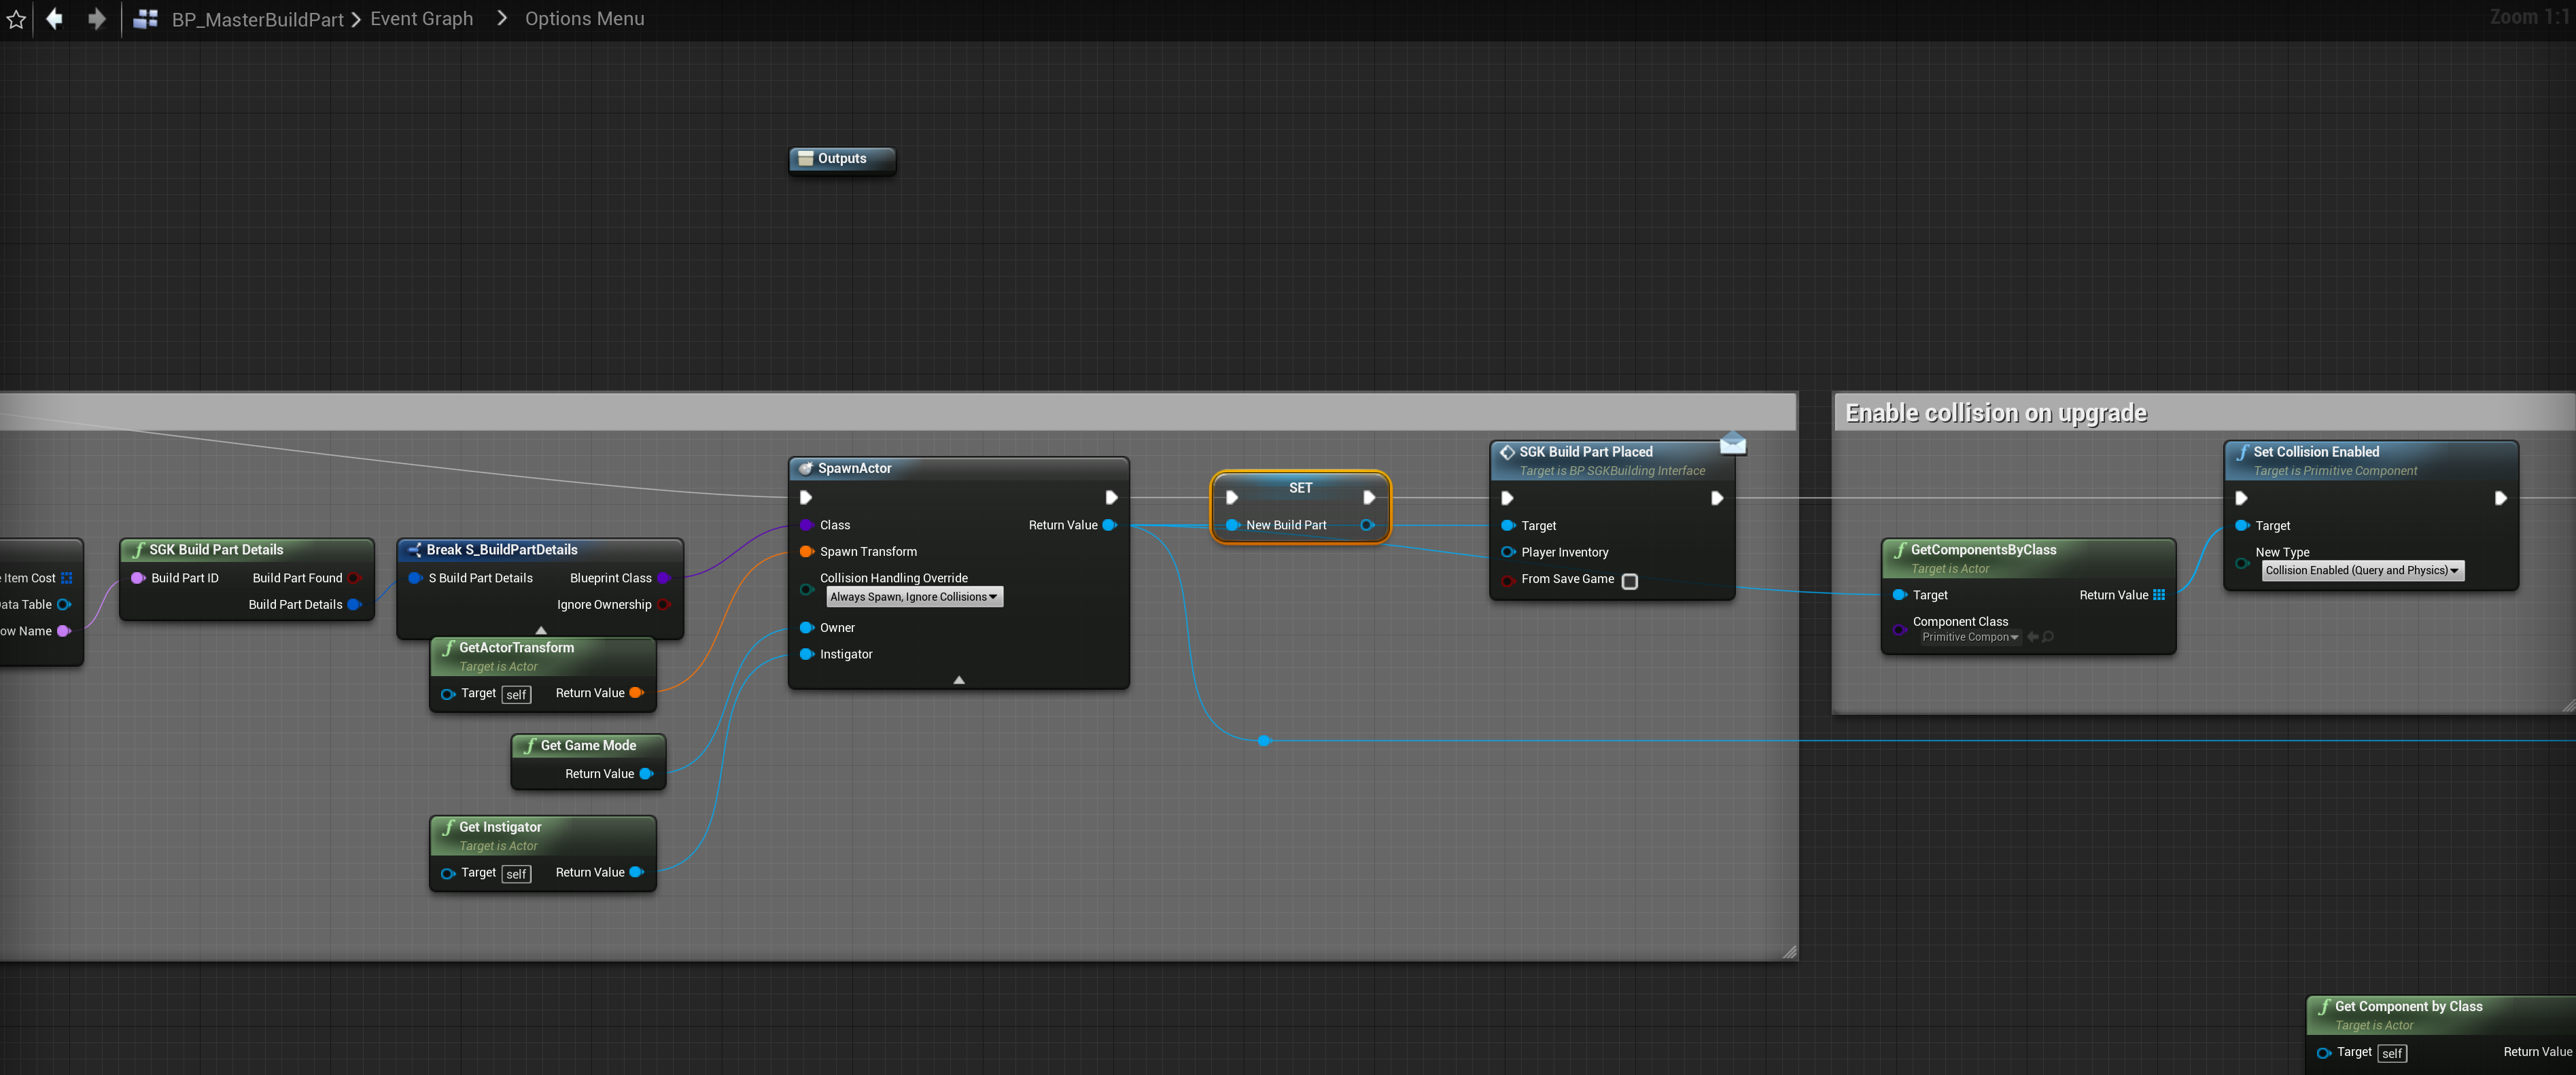
Task: Navigate back with the left arrow
Action: coord(55,19)
